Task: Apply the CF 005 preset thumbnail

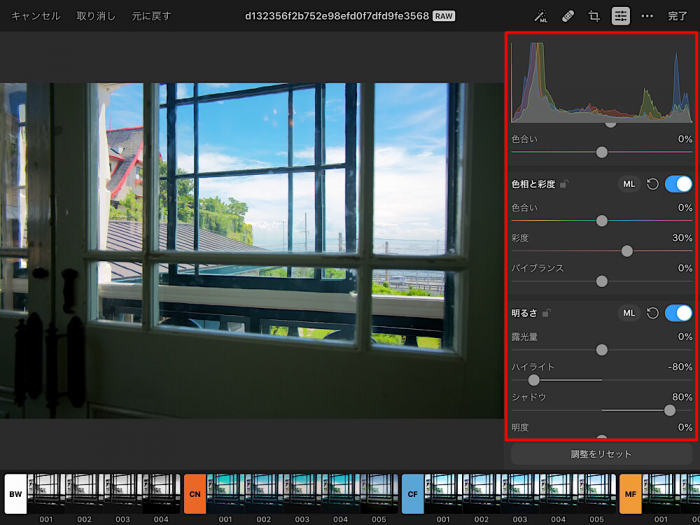Action: tap(597, 494)
